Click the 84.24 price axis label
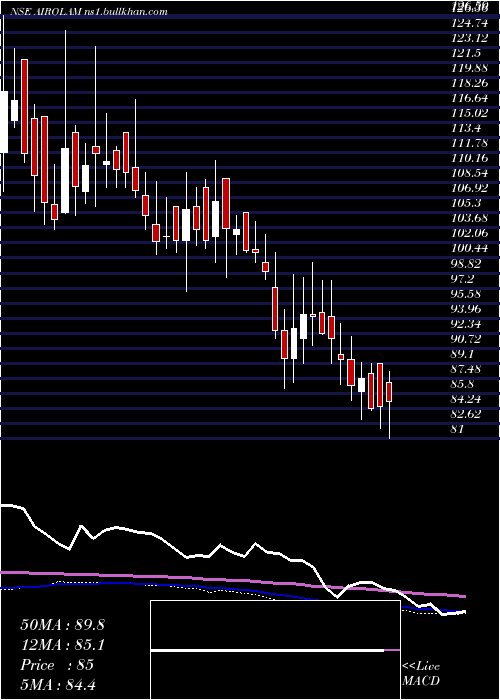The width and height of the screenshot is (500, 700). click(x=466, y=399)
